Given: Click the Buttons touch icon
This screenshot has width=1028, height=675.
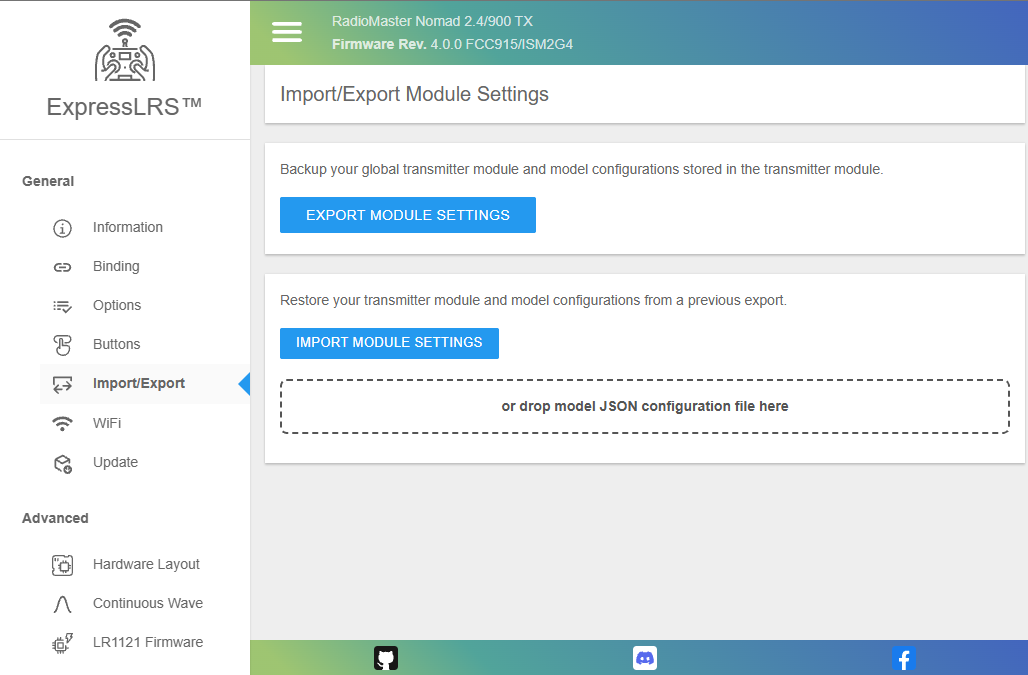Looking at the screenshot, I should point(62,345).
